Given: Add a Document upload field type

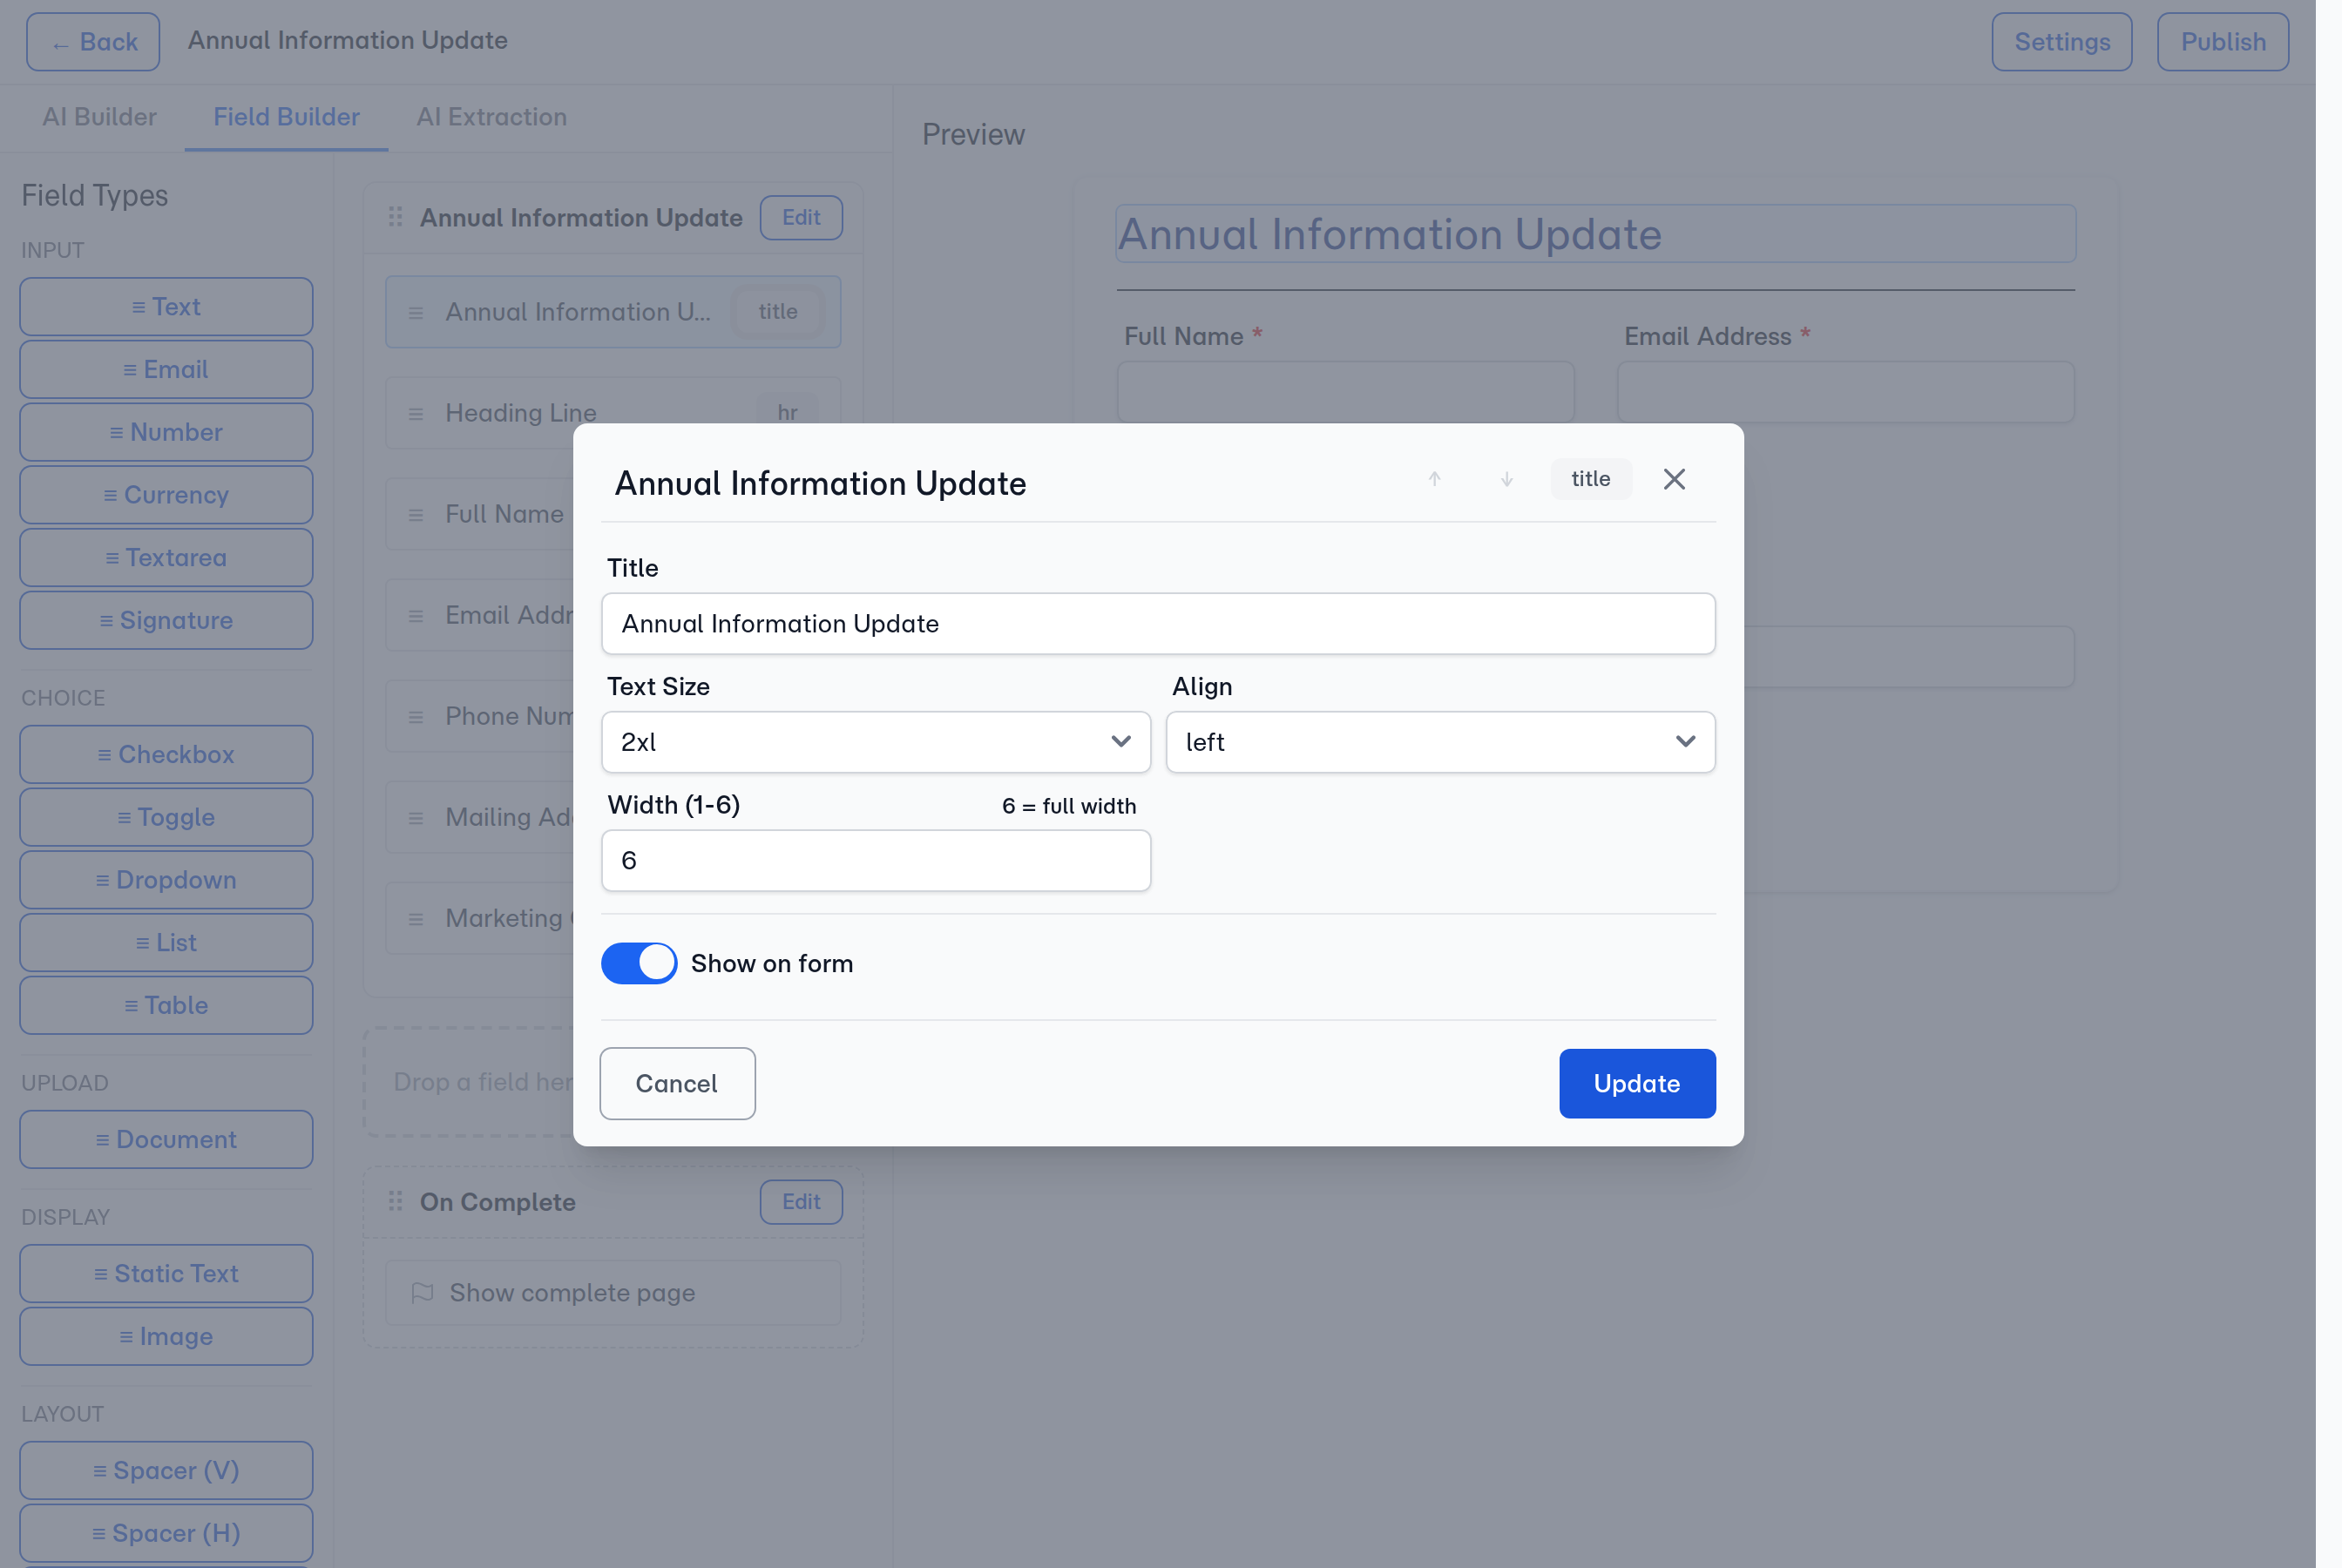Looking at the screenshot, I should click(166, 1139).
